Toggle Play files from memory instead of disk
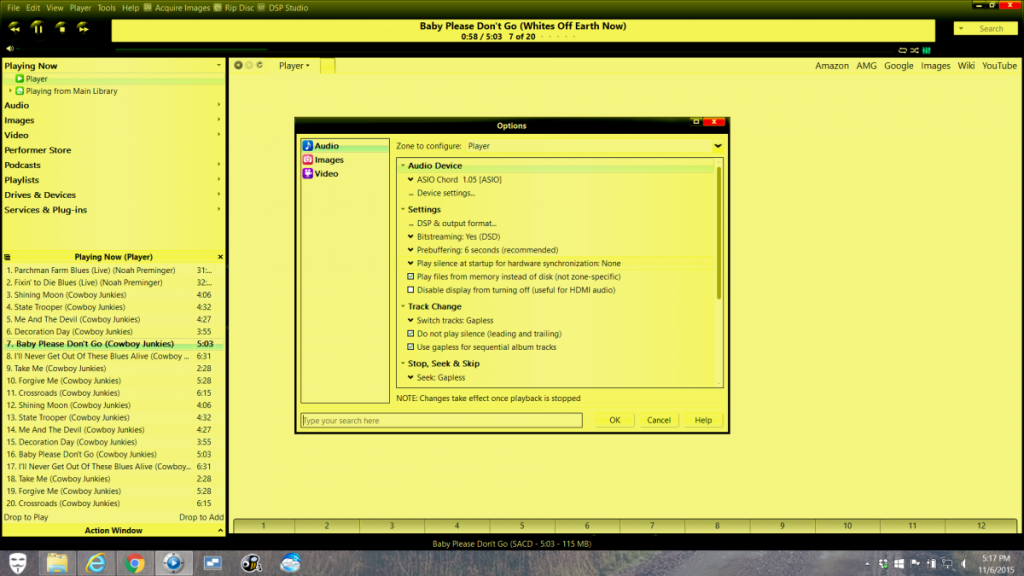 coord(411,277)
